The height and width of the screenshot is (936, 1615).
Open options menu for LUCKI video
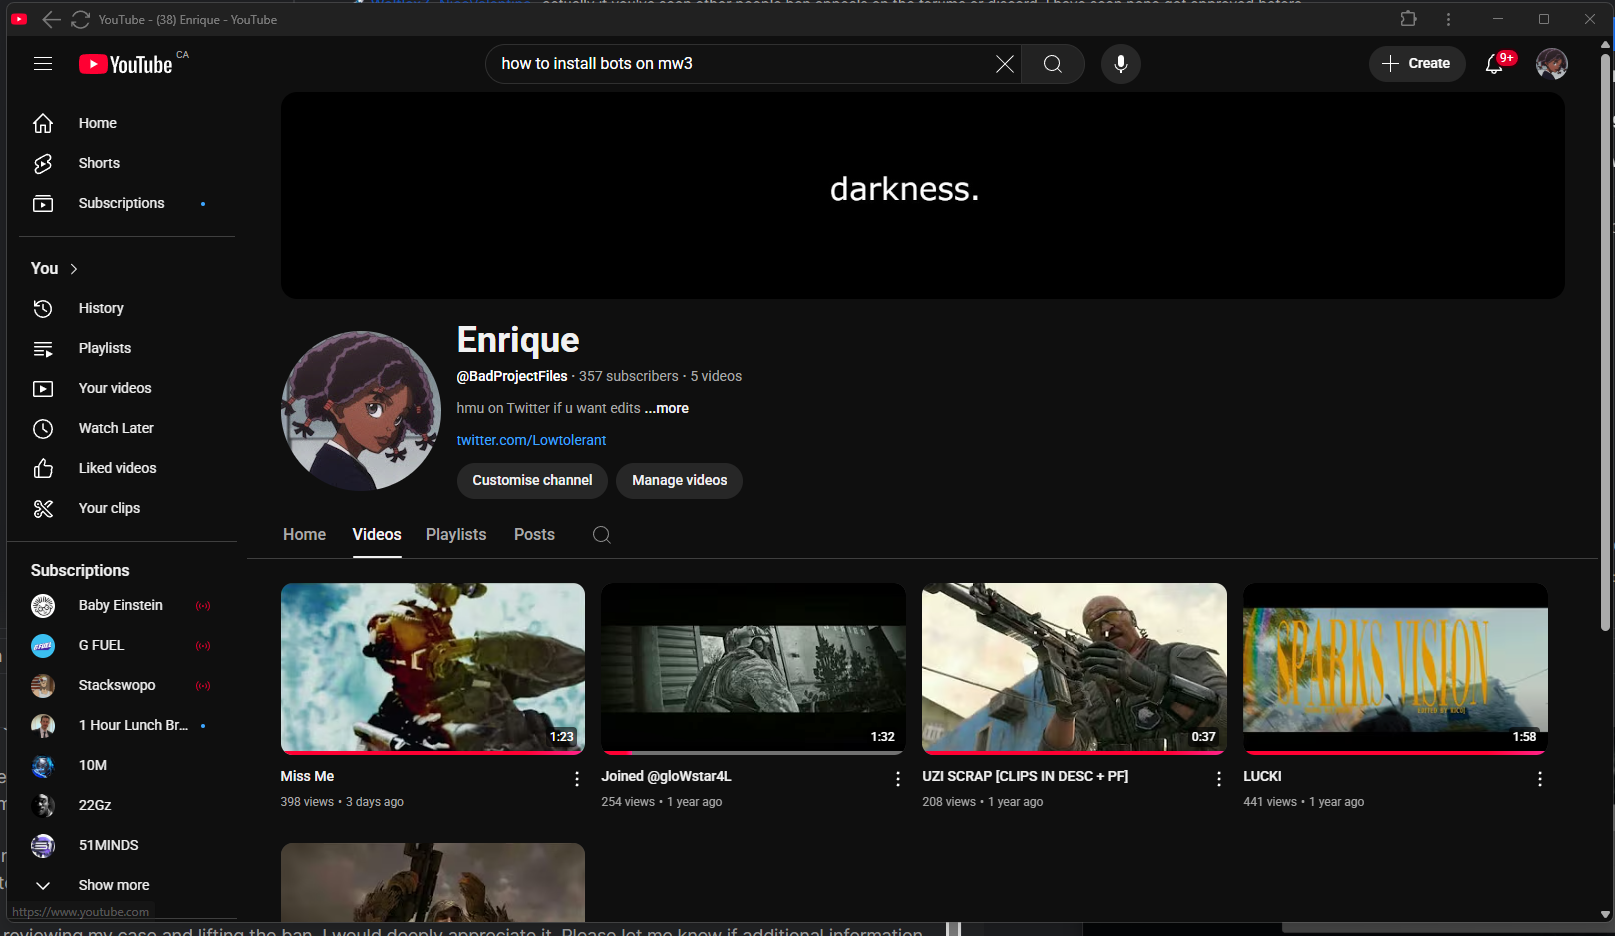[1540, 779]
